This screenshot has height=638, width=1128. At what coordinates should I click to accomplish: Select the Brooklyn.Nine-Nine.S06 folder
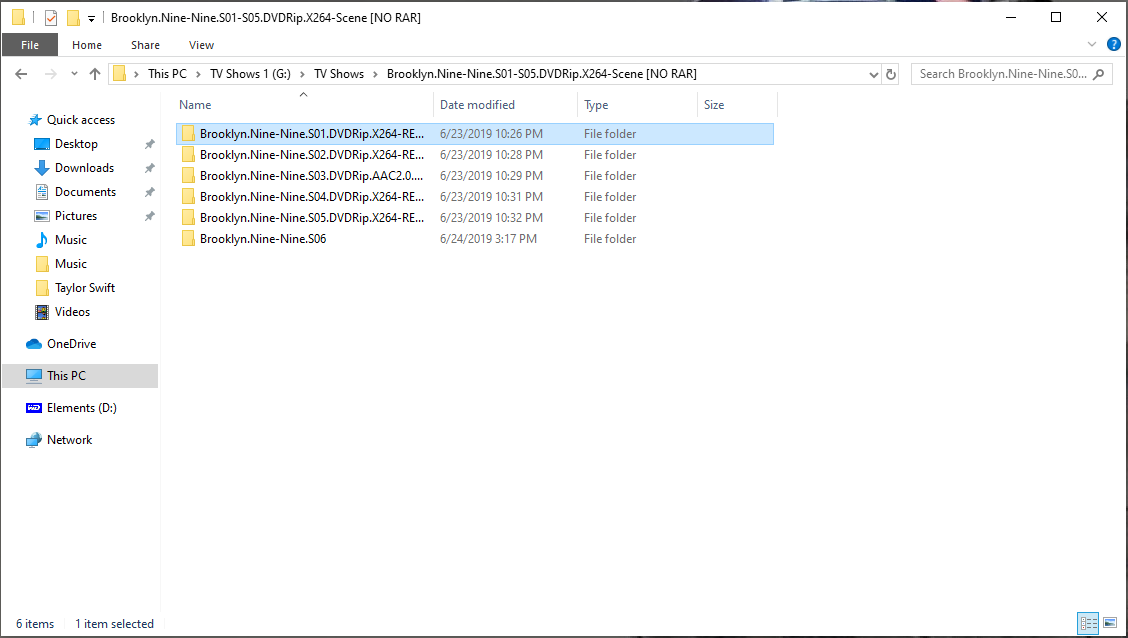(475, 238)
